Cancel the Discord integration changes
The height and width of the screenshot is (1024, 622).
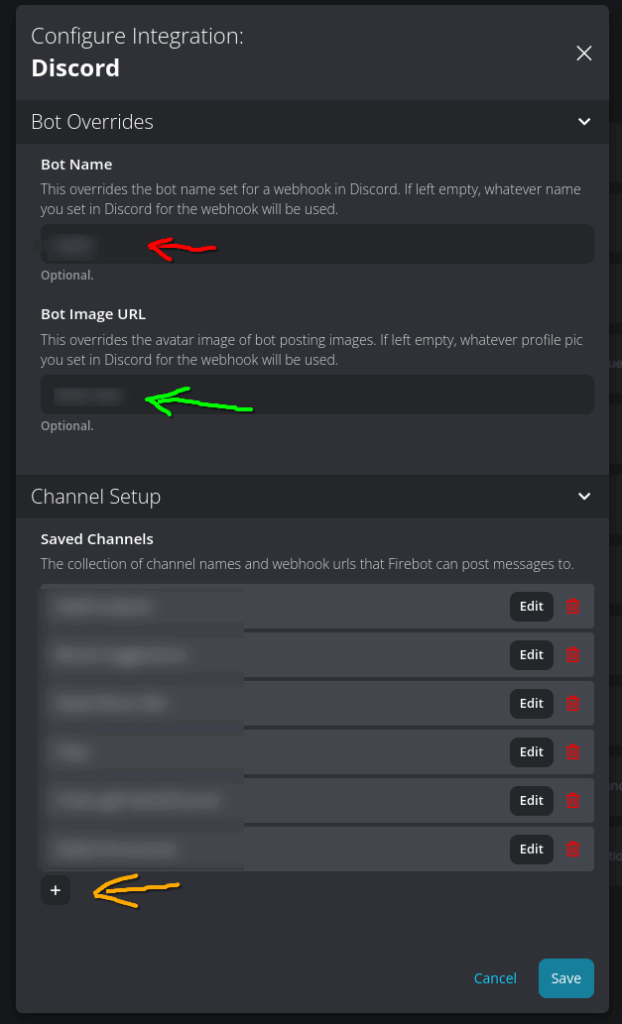(x=495, y=978)
